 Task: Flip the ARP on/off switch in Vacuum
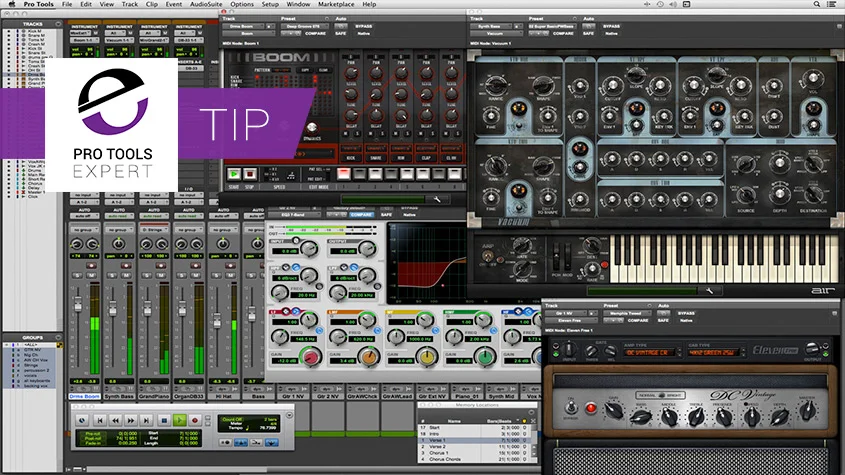pos(488,257)
